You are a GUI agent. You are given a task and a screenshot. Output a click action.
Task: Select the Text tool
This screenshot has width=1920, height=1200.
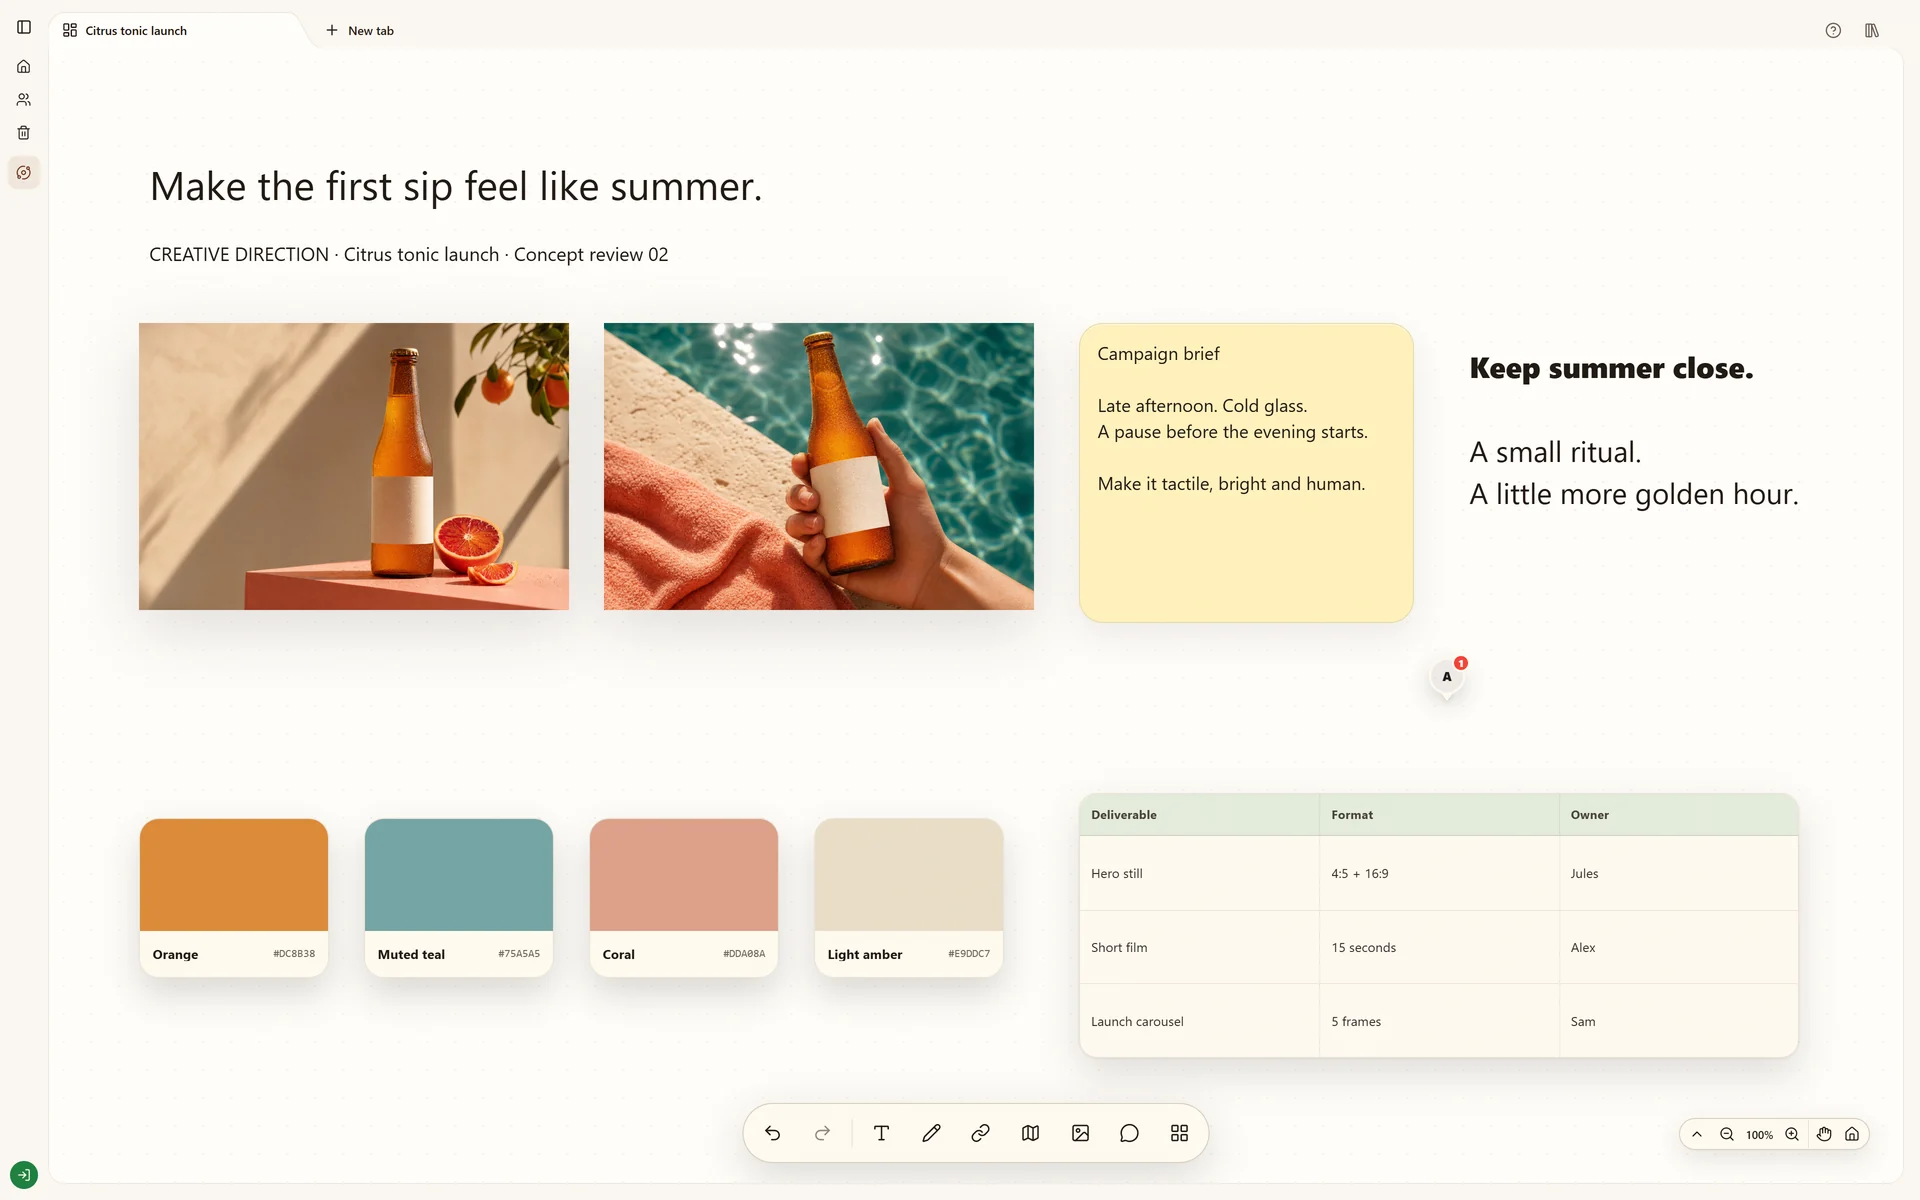[x=881, y=1133]
